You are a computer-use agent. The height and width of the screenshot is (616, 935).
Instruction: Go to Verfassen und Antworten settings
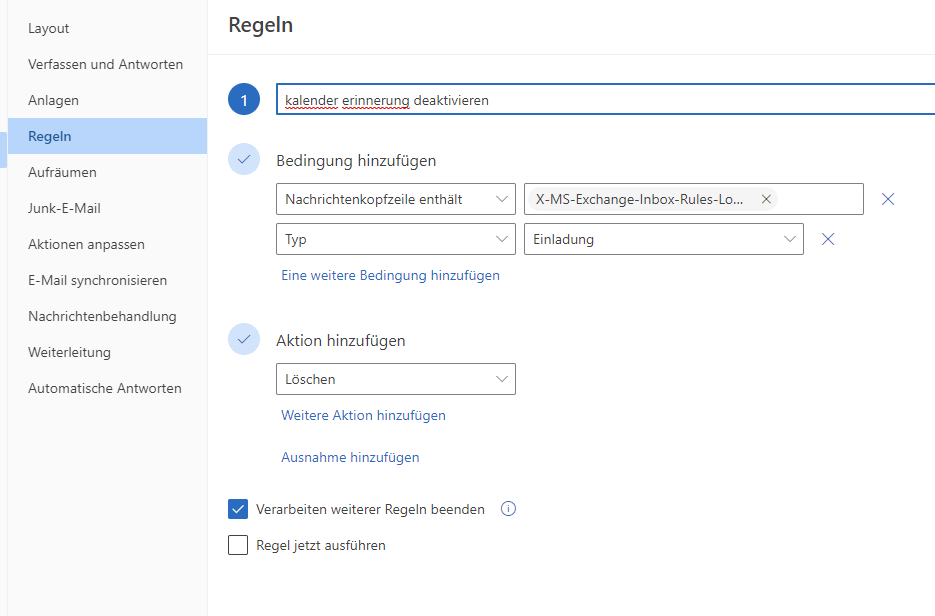coord(105,64)
